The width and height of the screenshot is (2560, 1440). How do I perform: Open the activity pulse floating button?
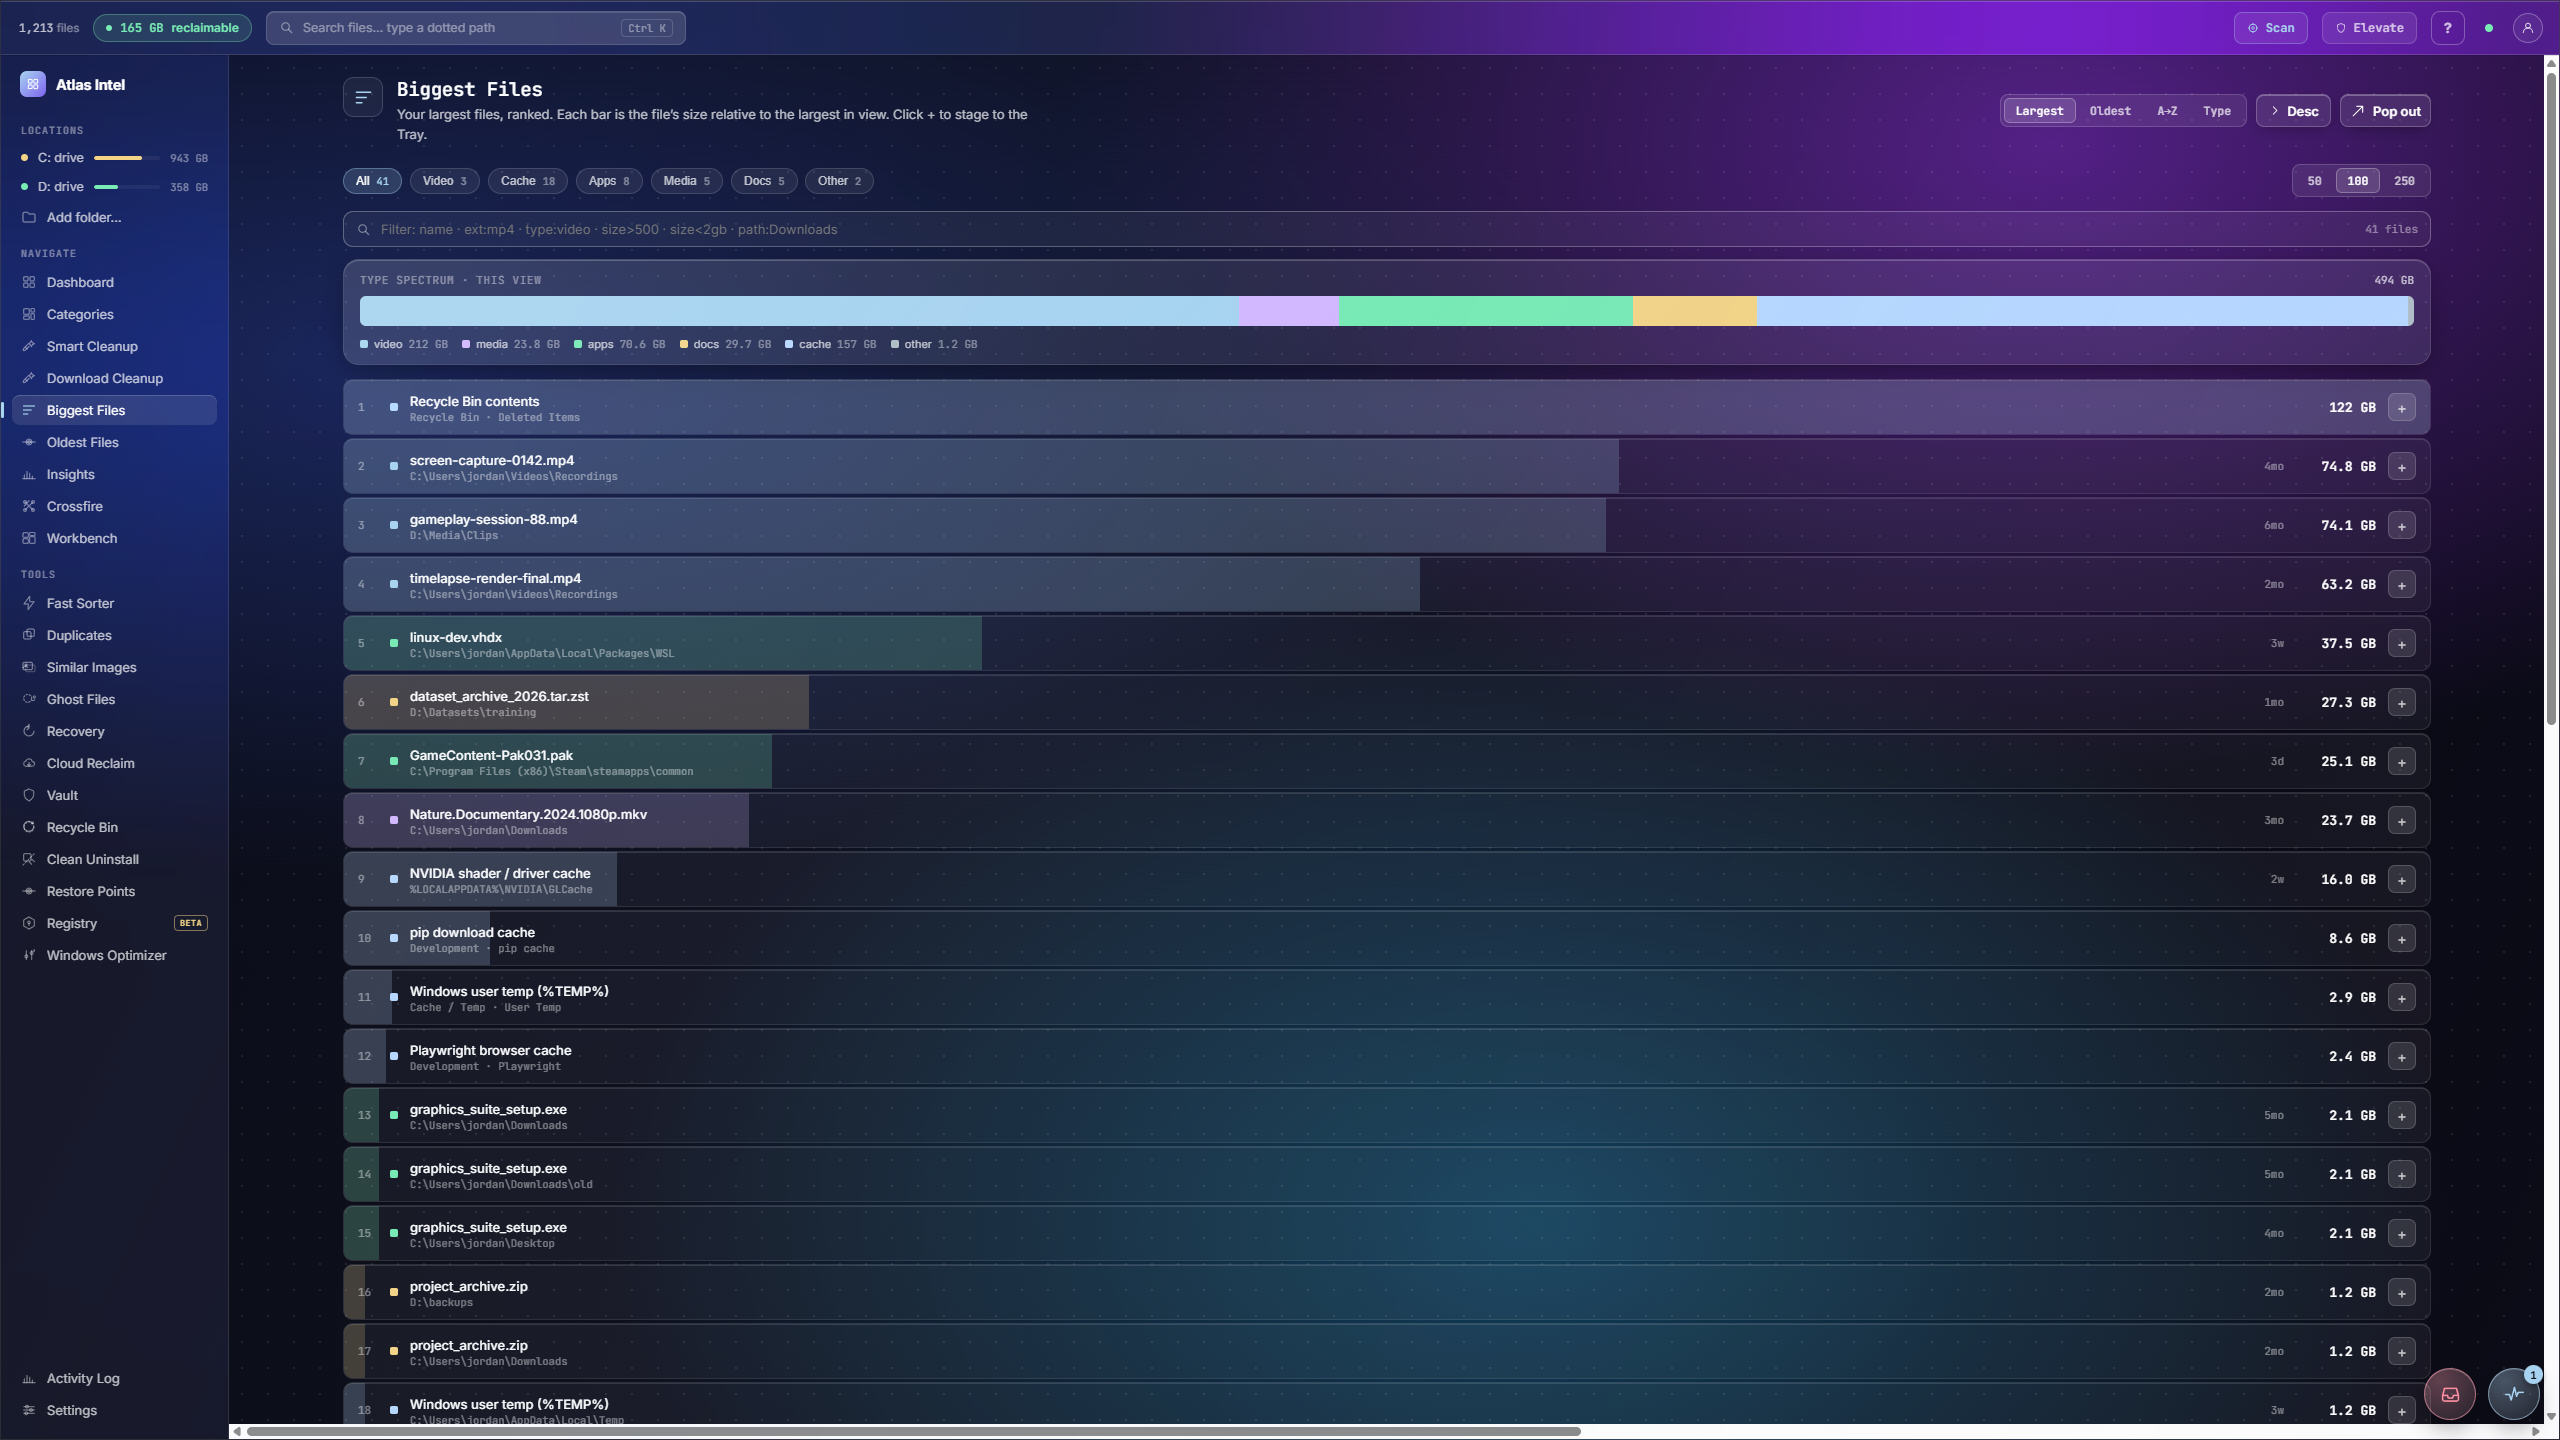[2513, 1394]
